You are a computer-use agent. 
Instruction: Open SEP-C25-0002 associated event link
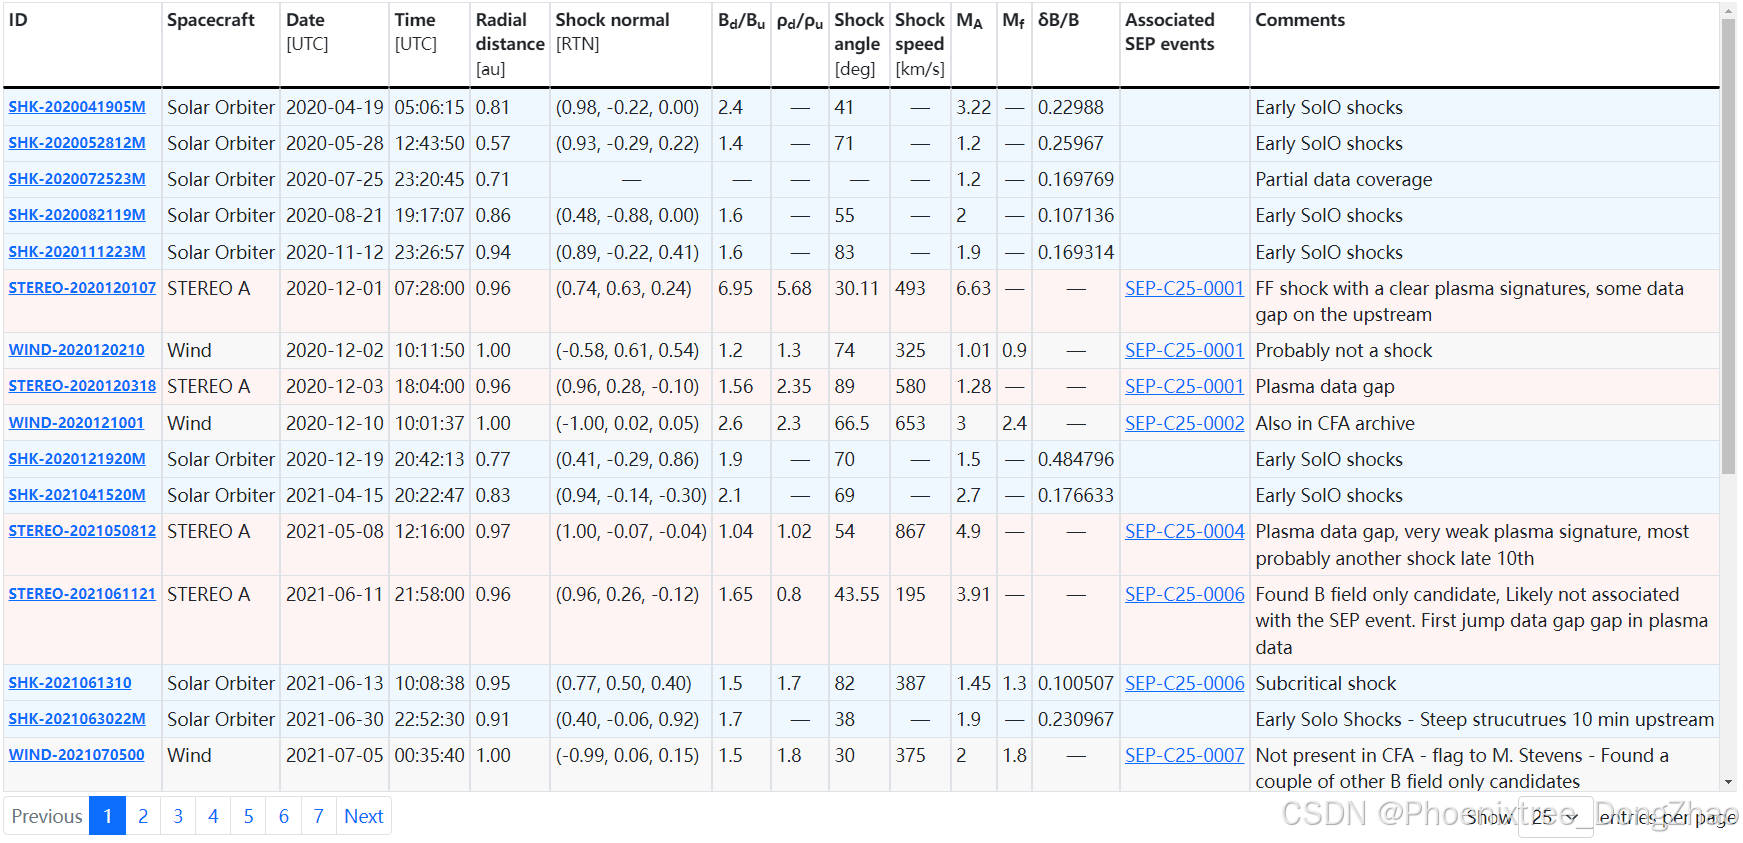point(1185,423)
